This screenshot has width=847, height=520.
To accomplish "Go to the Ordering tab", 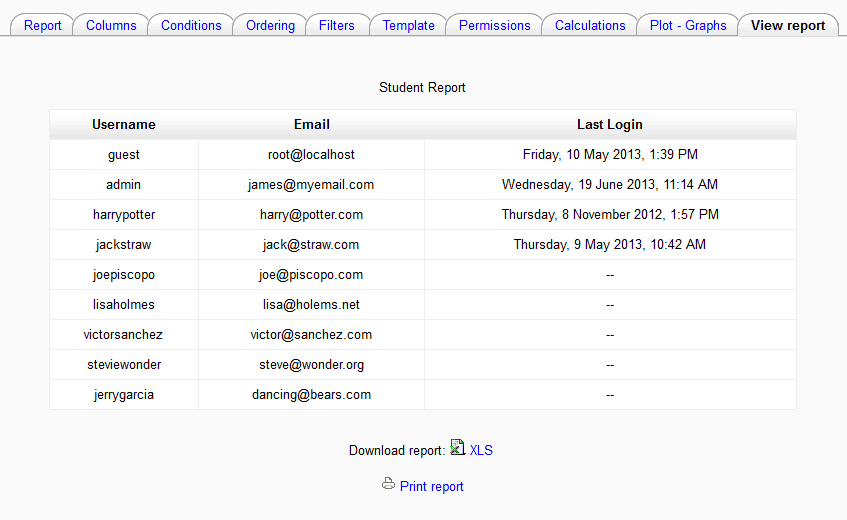I will click(x=270, y=25).
